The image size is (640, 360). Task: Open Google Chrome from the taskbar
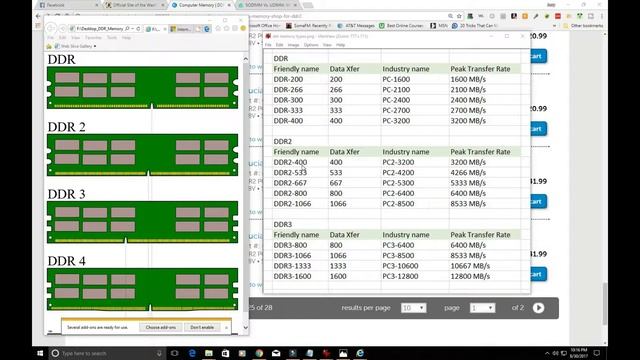click(x=259, y=353)
